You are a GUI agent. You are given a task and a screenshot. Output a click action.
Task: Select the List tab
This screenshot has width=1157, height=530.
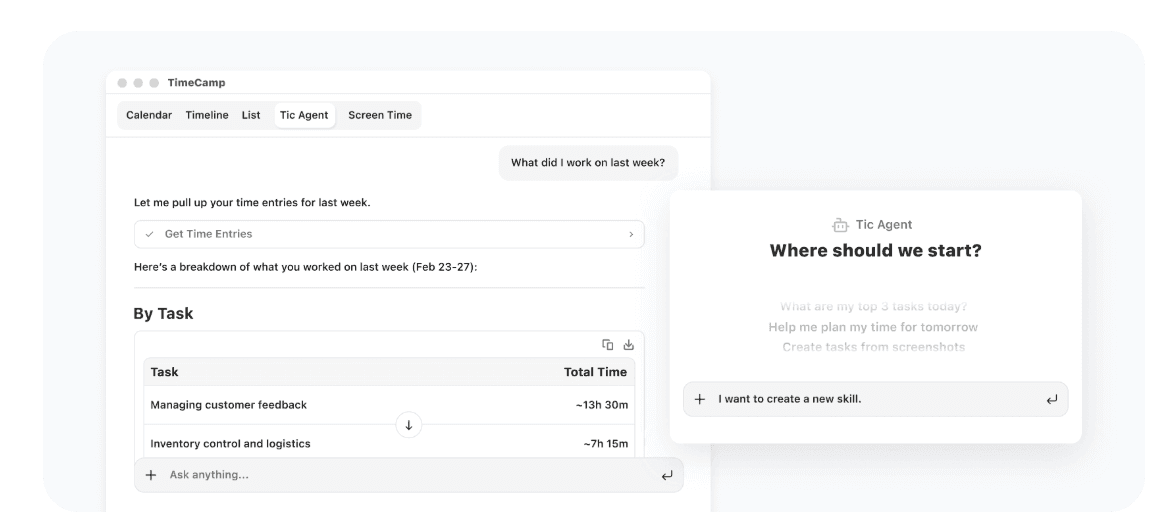coord(251,115)
